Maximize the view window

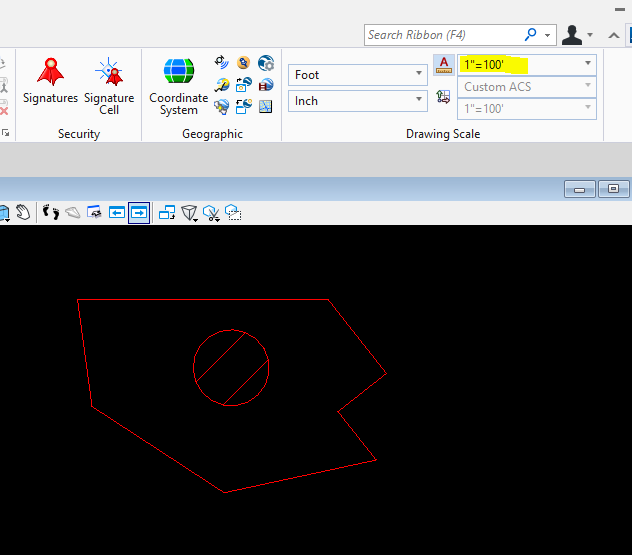(x=613, y=189)
